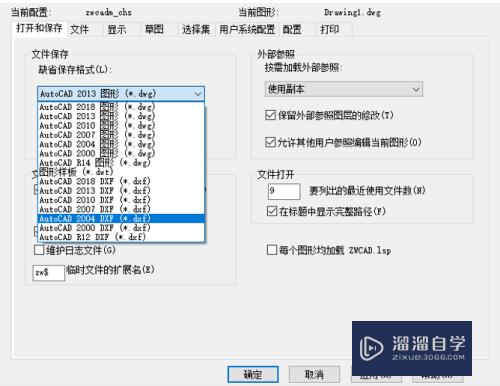This screenshot has width=500, height=386.
Task: Toggle 允许其他用户参照编辑当前图形 checkbox
Action: tap(270, 142)
